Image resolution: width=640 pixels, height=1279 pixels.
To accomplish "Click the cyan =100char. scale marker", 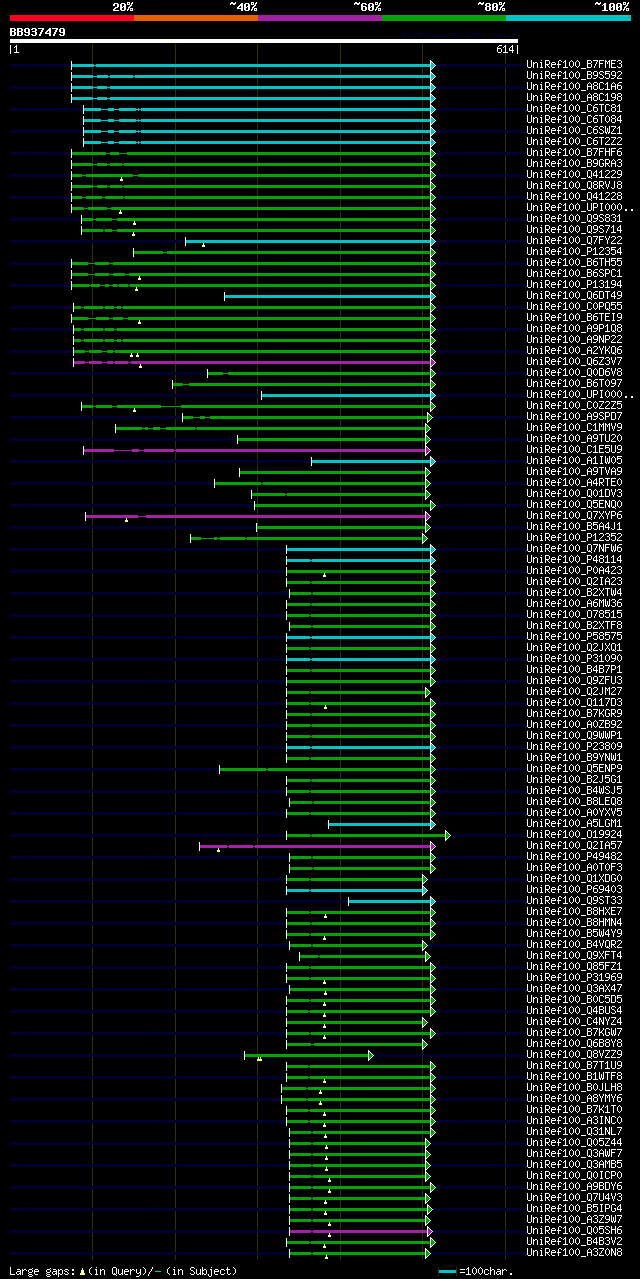I will pos(447,1271).
